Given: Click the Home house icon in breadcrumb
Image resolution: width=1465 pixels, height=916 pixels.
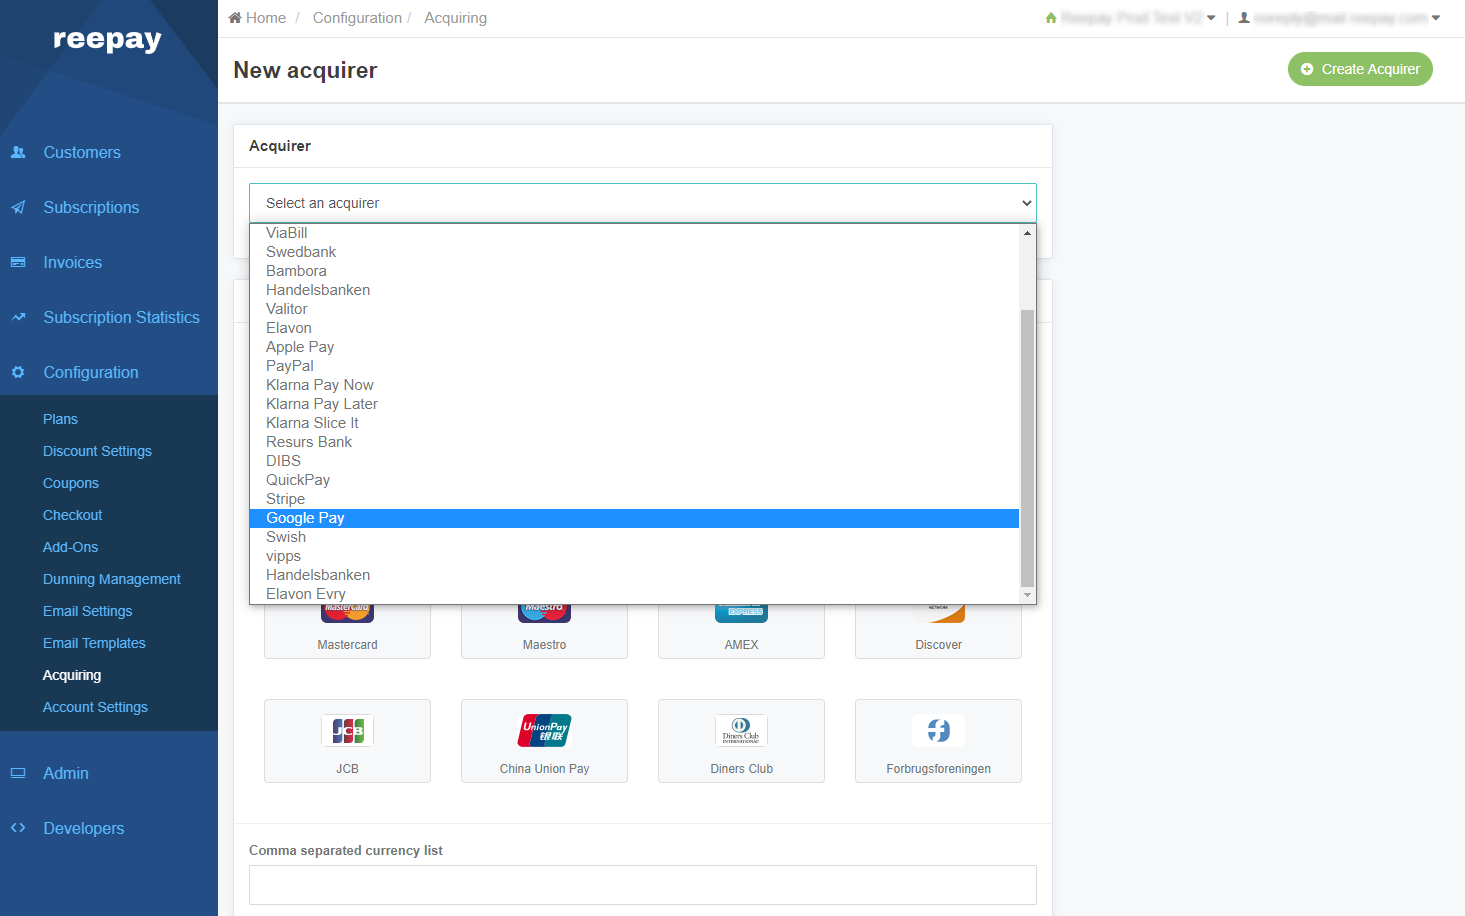Looking at the screenshot, I should click(235, 18).
